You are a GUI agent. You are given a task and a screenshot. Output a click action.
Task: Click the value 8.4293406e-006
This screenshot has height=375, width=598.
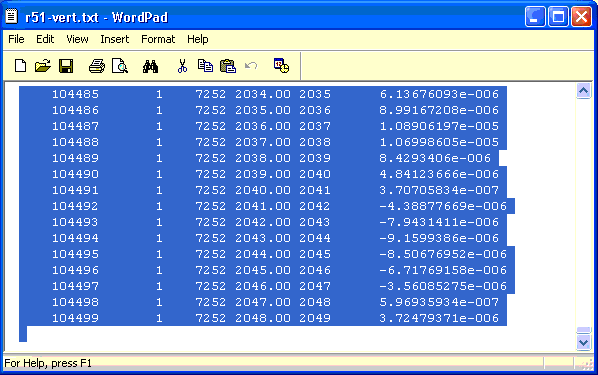pyautogui.click(x=435, y=158)
